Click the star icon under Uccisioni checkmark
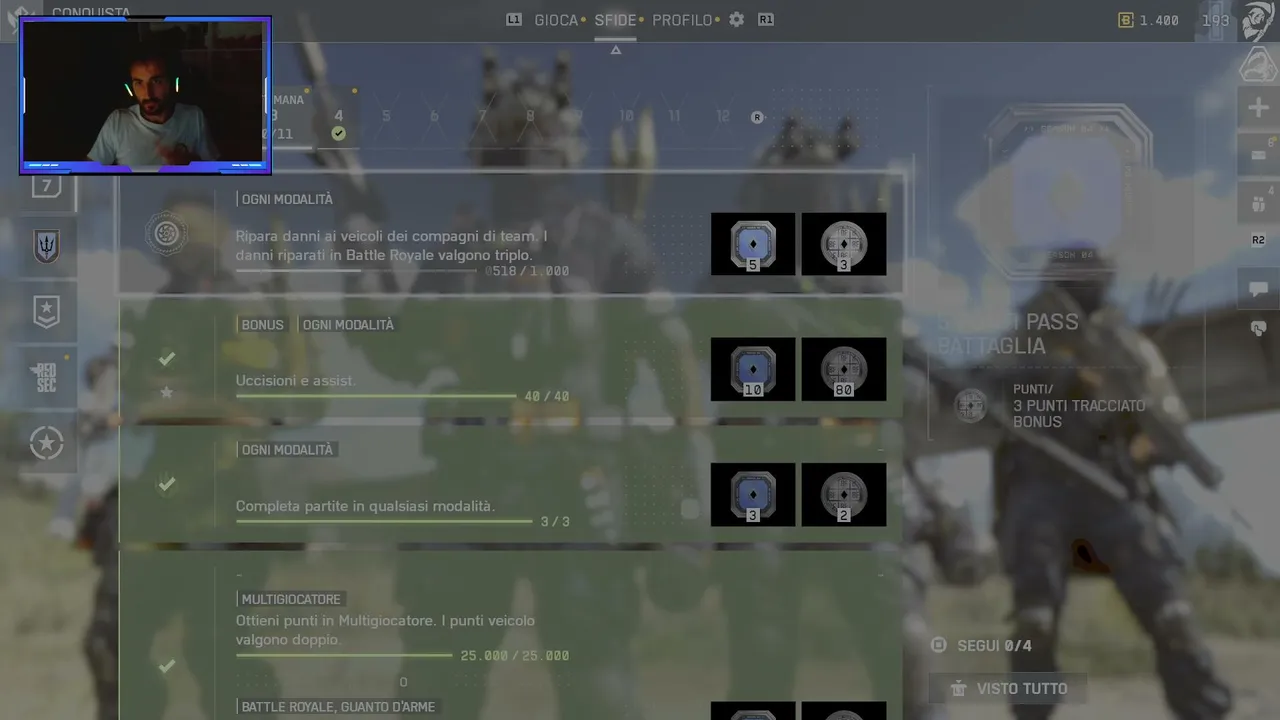This screenshot has width=1280, height=720. click(167, 392)
